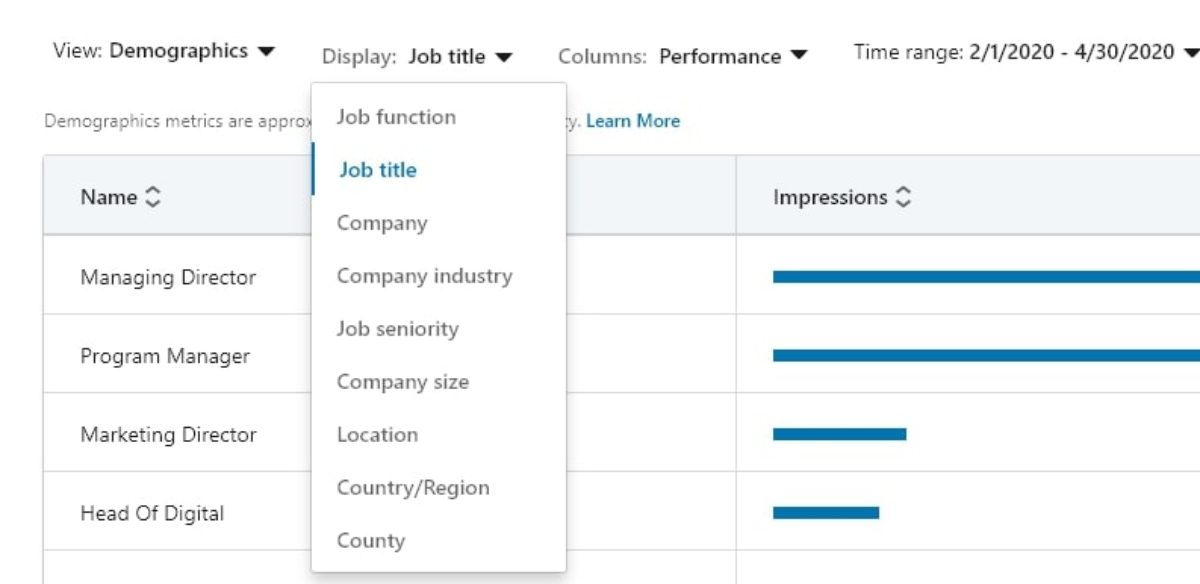
Task: Select Job function from the list
Action: [396, 117]
